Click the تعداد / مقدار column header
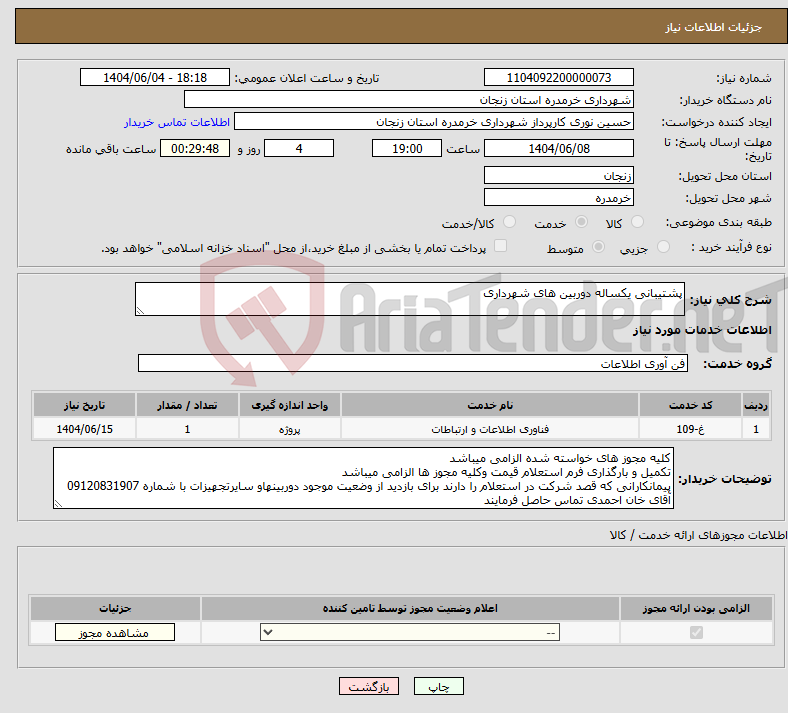This screenshot has height=713, width=788. click(187, 405)
